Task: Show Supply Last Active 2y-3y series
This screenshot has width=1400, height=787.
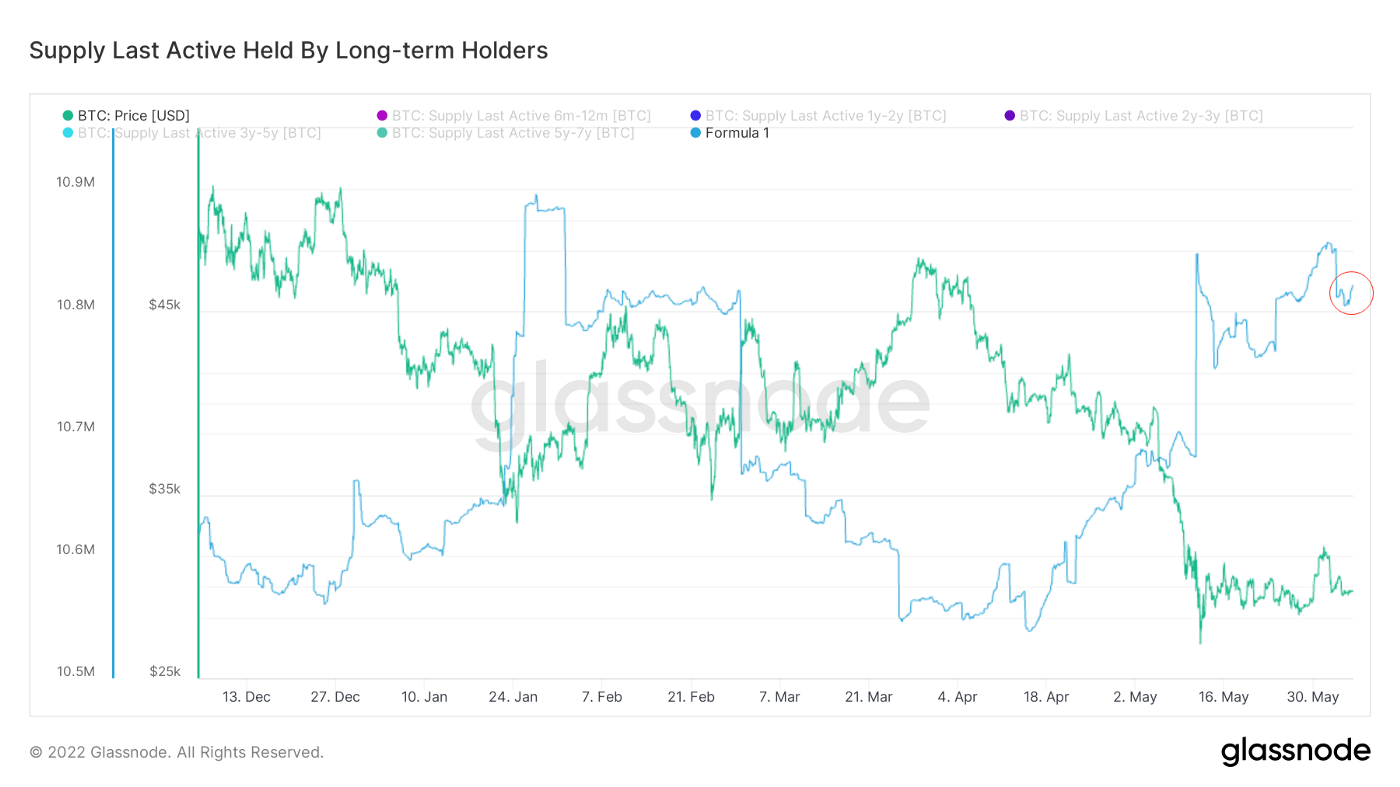Action: point(1141,116)
